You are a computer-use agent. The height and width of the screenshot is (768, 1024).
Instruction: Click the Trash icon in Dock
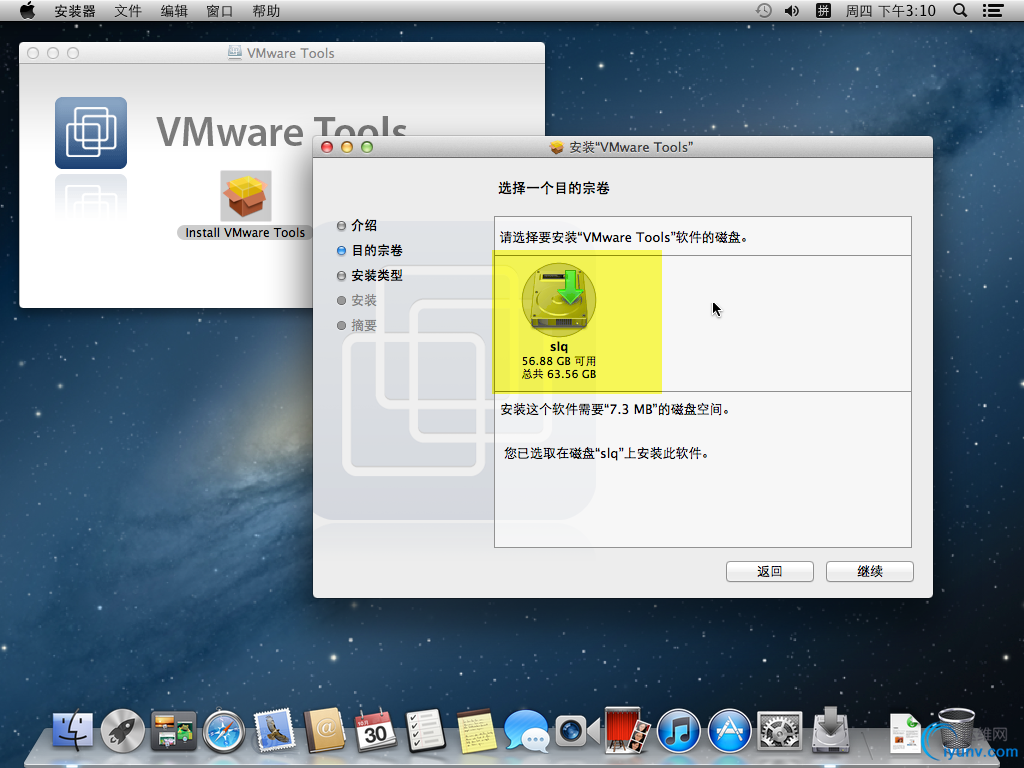pos(957,729)
